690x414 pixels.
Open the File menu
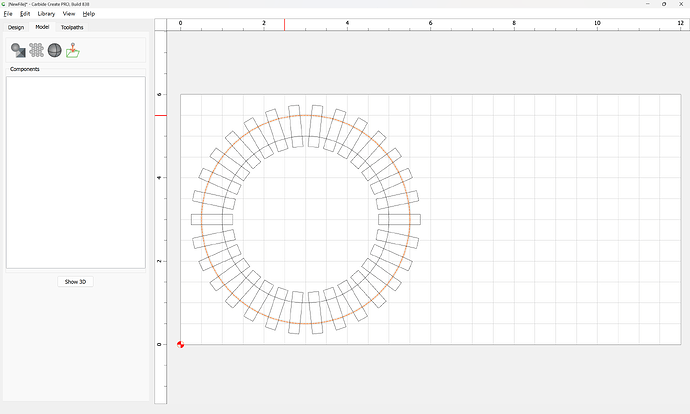coord(8,14)
